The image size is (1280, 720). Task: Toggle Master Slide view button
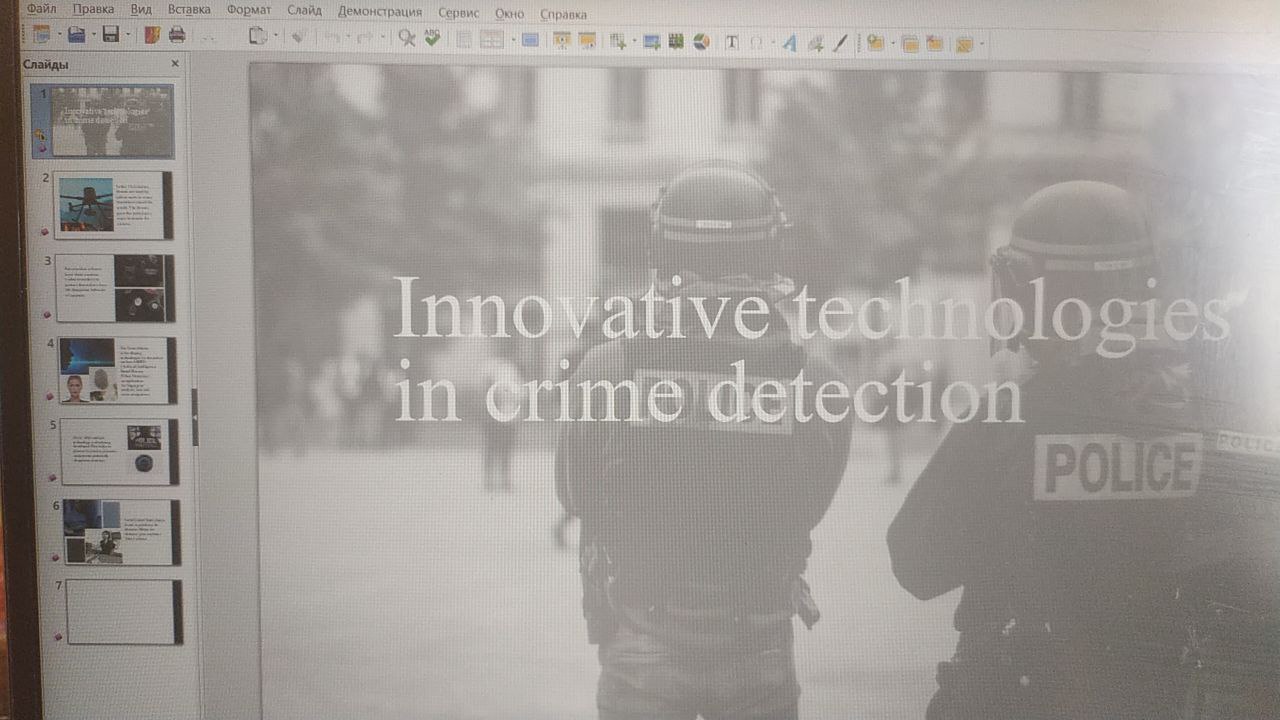(530, 39)
